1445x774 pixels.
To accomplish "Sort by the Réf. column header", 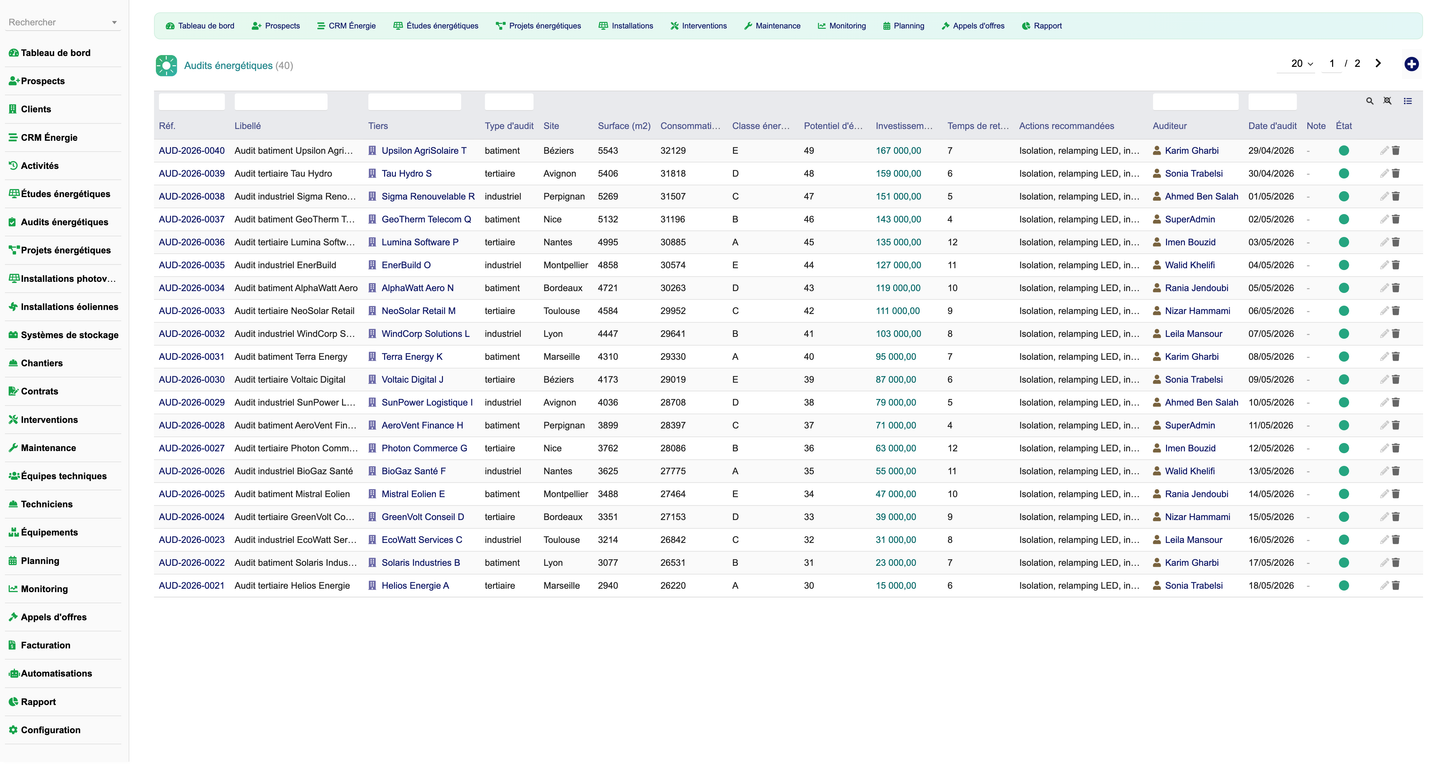I will (x=167, y=126).
